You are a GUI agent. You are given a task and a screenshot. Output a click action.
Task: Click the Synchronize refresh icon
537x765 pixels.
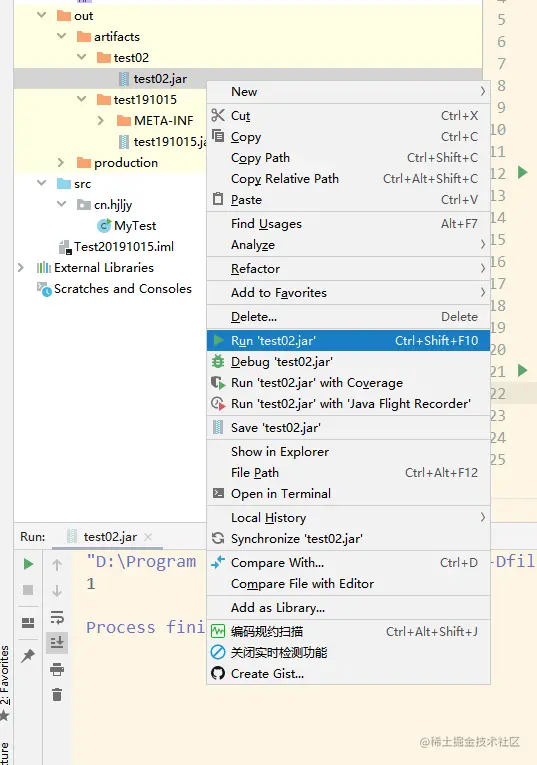point(218,538)
